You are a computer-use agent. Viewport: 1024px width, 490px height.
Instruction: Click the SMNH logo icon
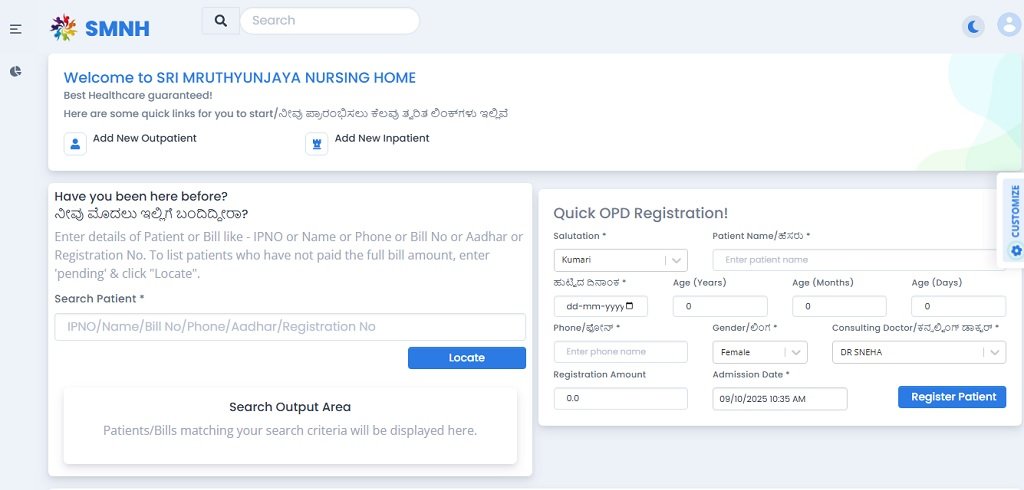pos(64,28)
